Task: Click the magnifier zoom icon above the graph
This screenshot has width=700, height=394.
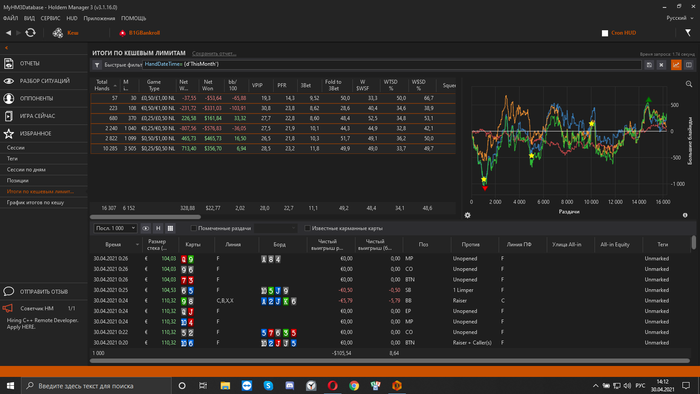Action: pyautogui.click(x=689, y=84)
